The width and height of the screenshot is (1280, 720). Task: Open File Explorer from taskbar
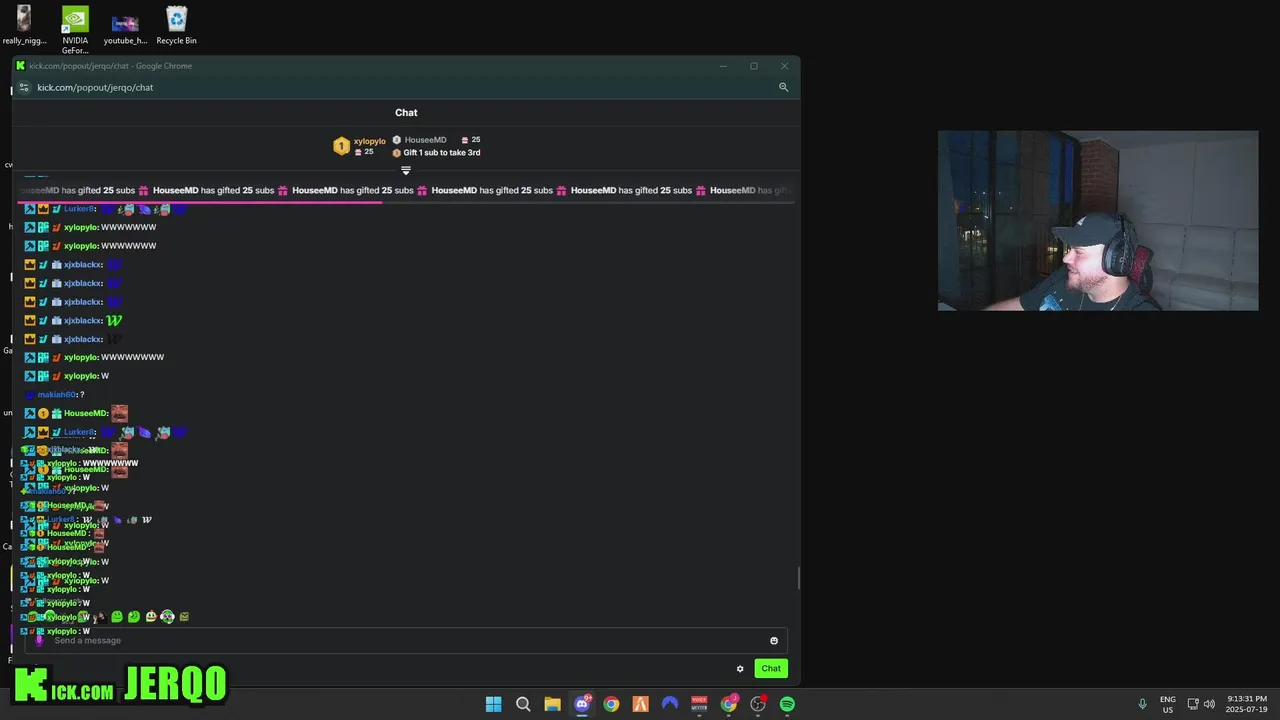click(x=552, y=704)
